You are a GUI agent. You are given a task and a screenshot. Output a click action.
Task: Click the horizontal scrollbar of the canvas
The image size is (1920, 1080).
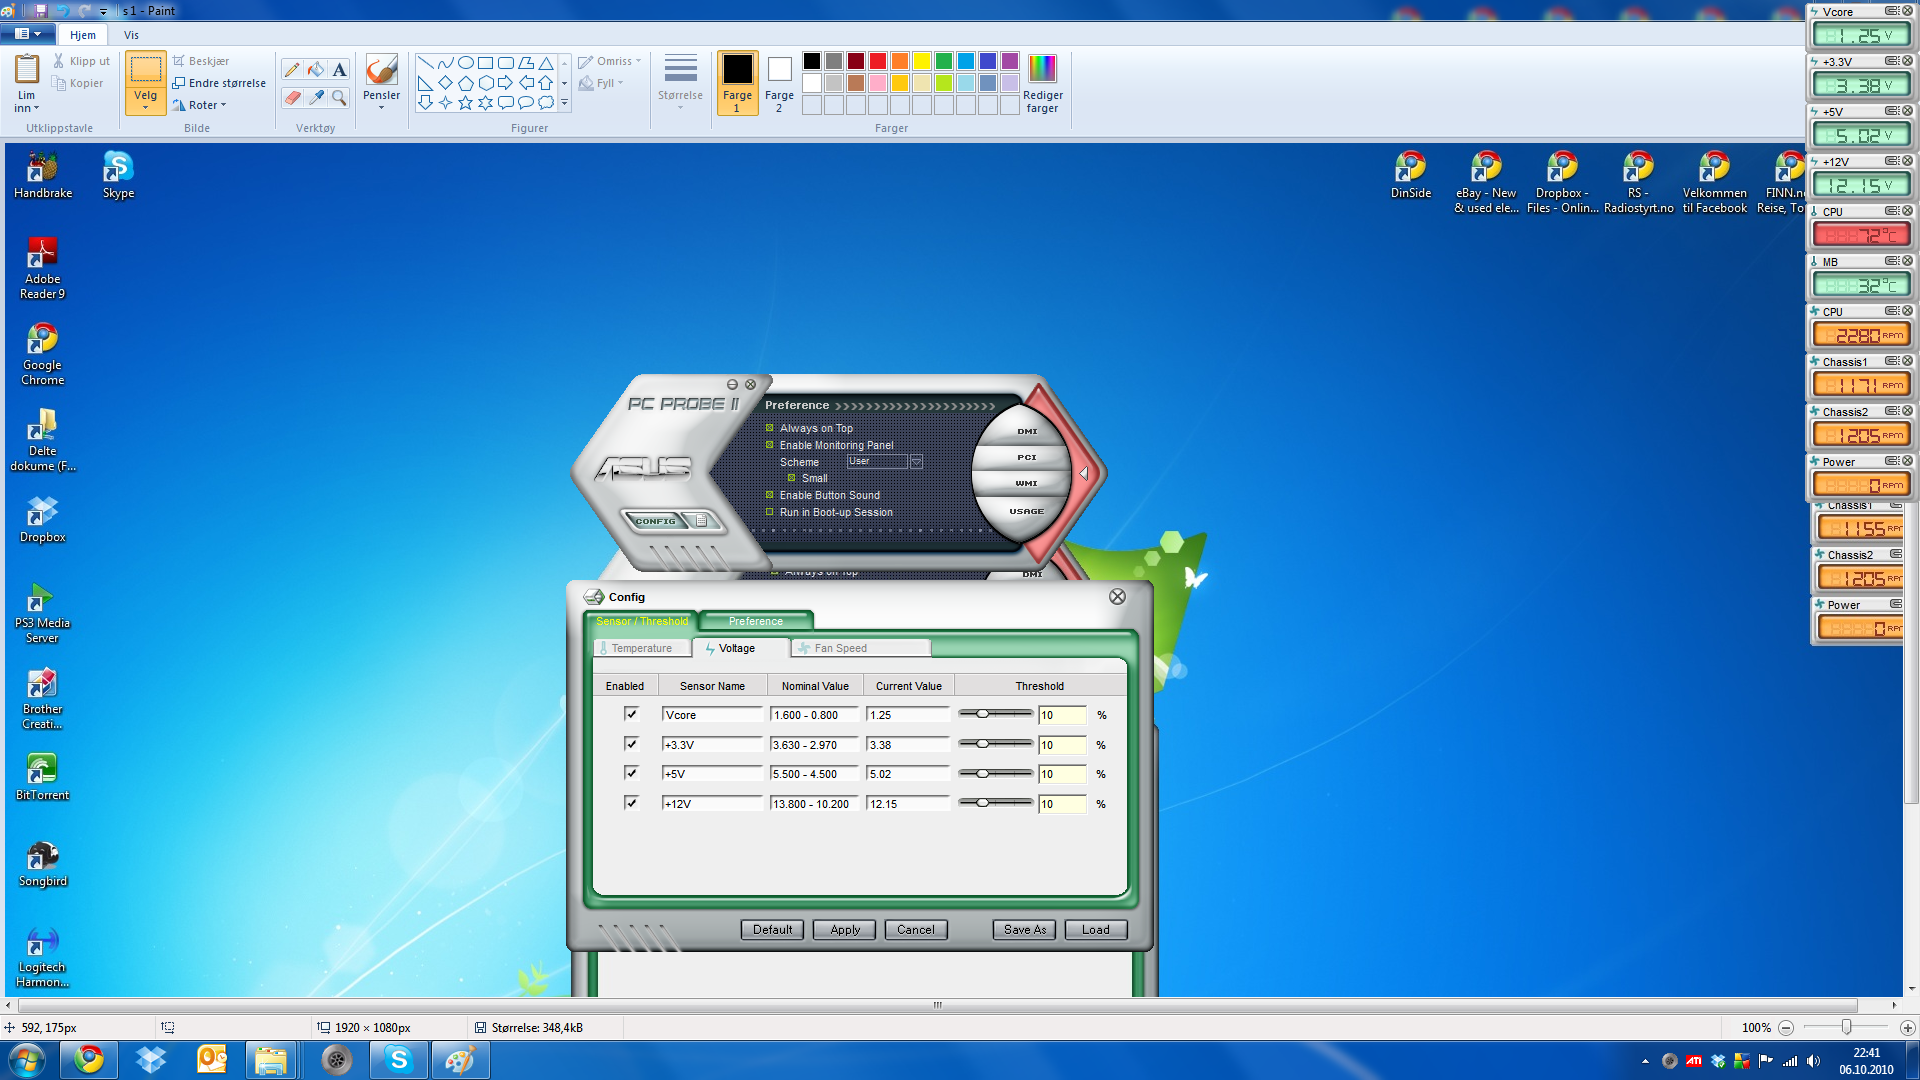pos(937,1005)
